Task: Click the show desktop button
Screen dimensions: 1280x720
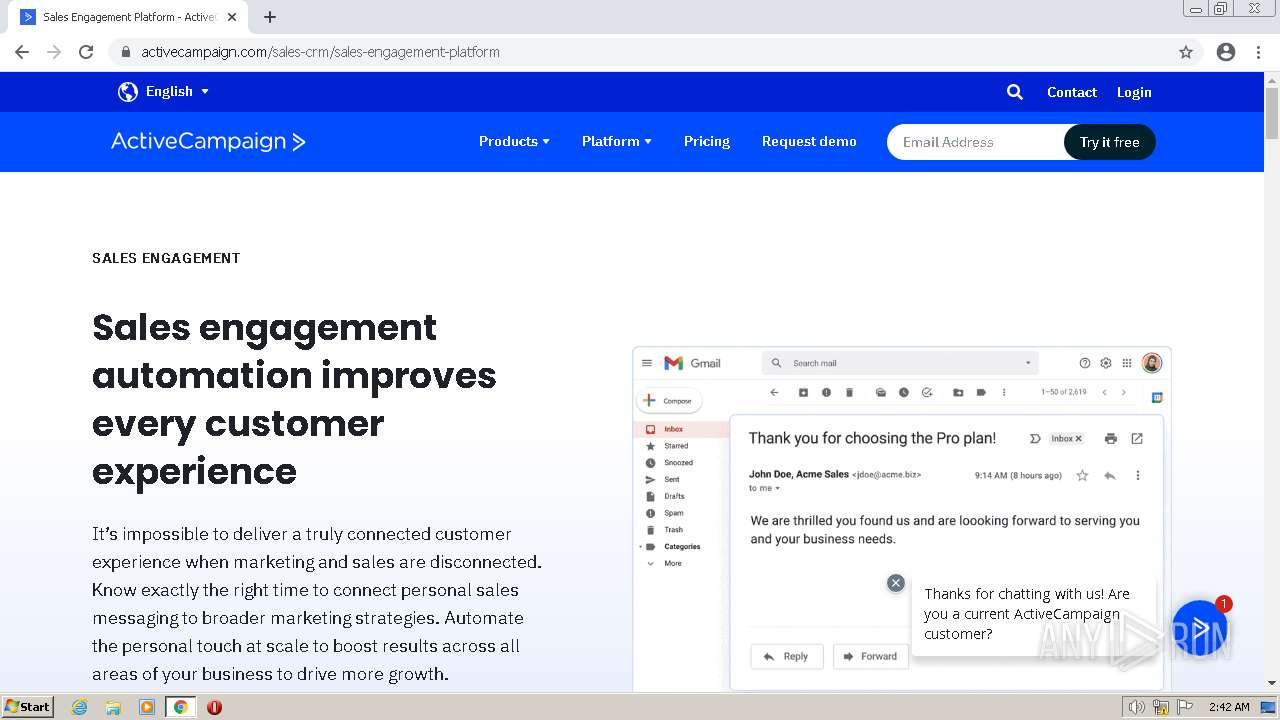Action: pyautogui.click(x=1269, y=707)
